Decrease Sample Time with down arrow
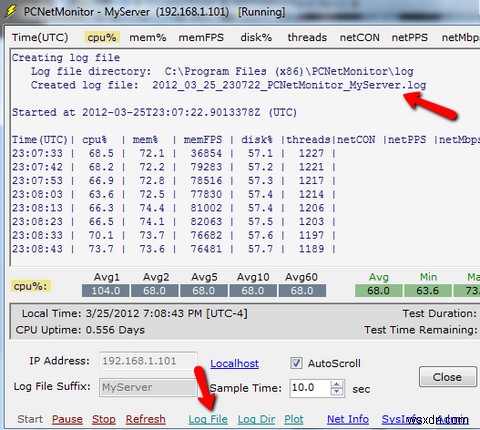Image resolution: width=480 pixels, height=430 pixels. 337,392
